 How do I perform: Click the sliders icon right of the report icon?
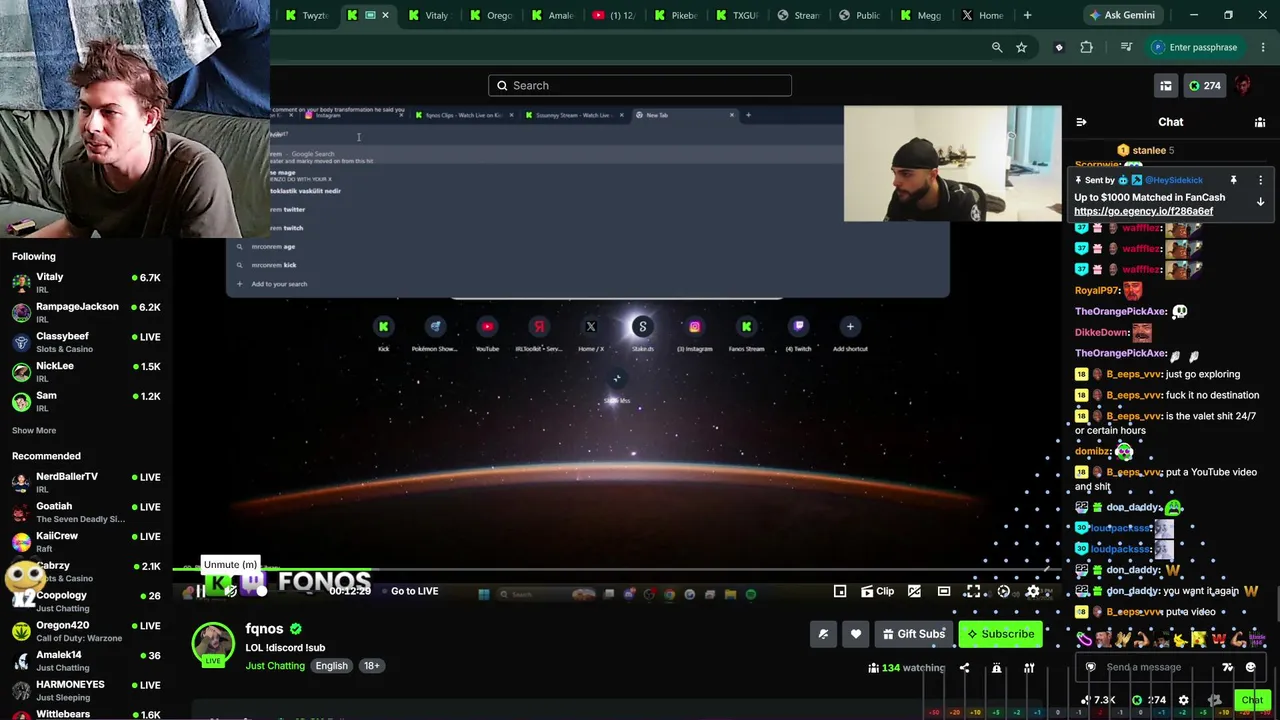(1028, 667)
